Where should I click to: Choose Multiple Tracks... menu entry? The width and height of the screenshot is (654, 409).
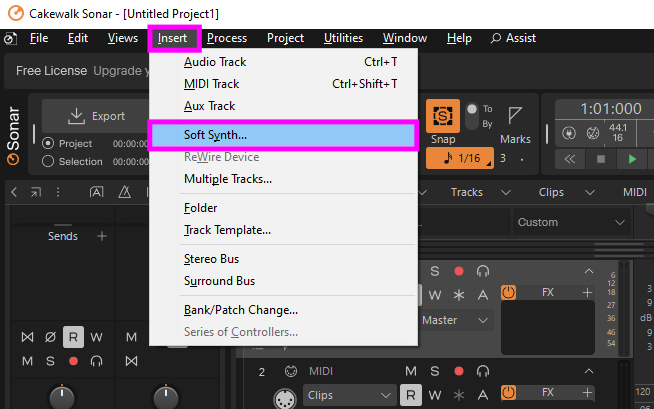click(284, 179)
